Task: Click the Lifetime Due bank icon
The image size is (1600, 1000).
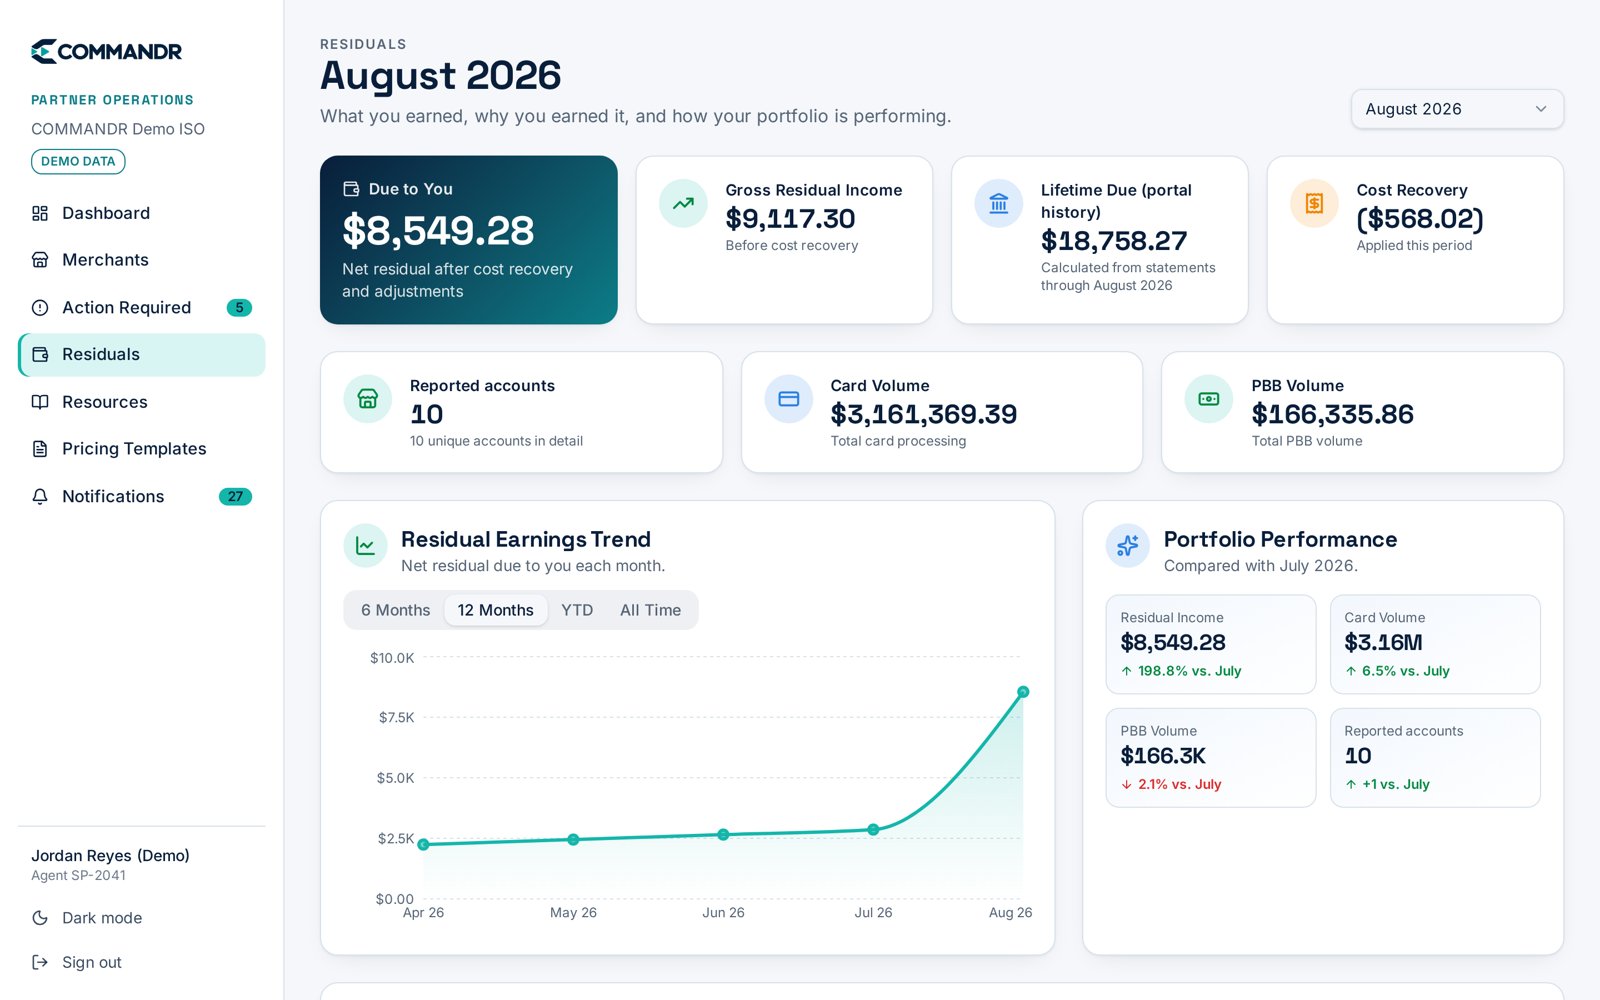Action: point(999,204)
